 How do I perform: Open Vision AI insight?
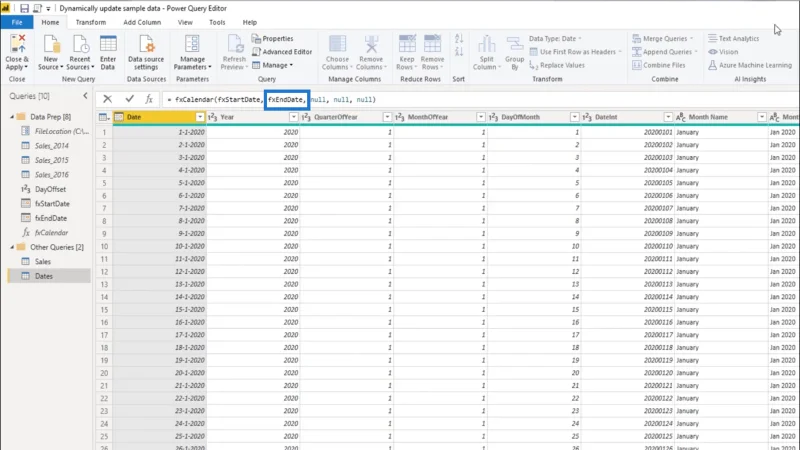point(723,52)
